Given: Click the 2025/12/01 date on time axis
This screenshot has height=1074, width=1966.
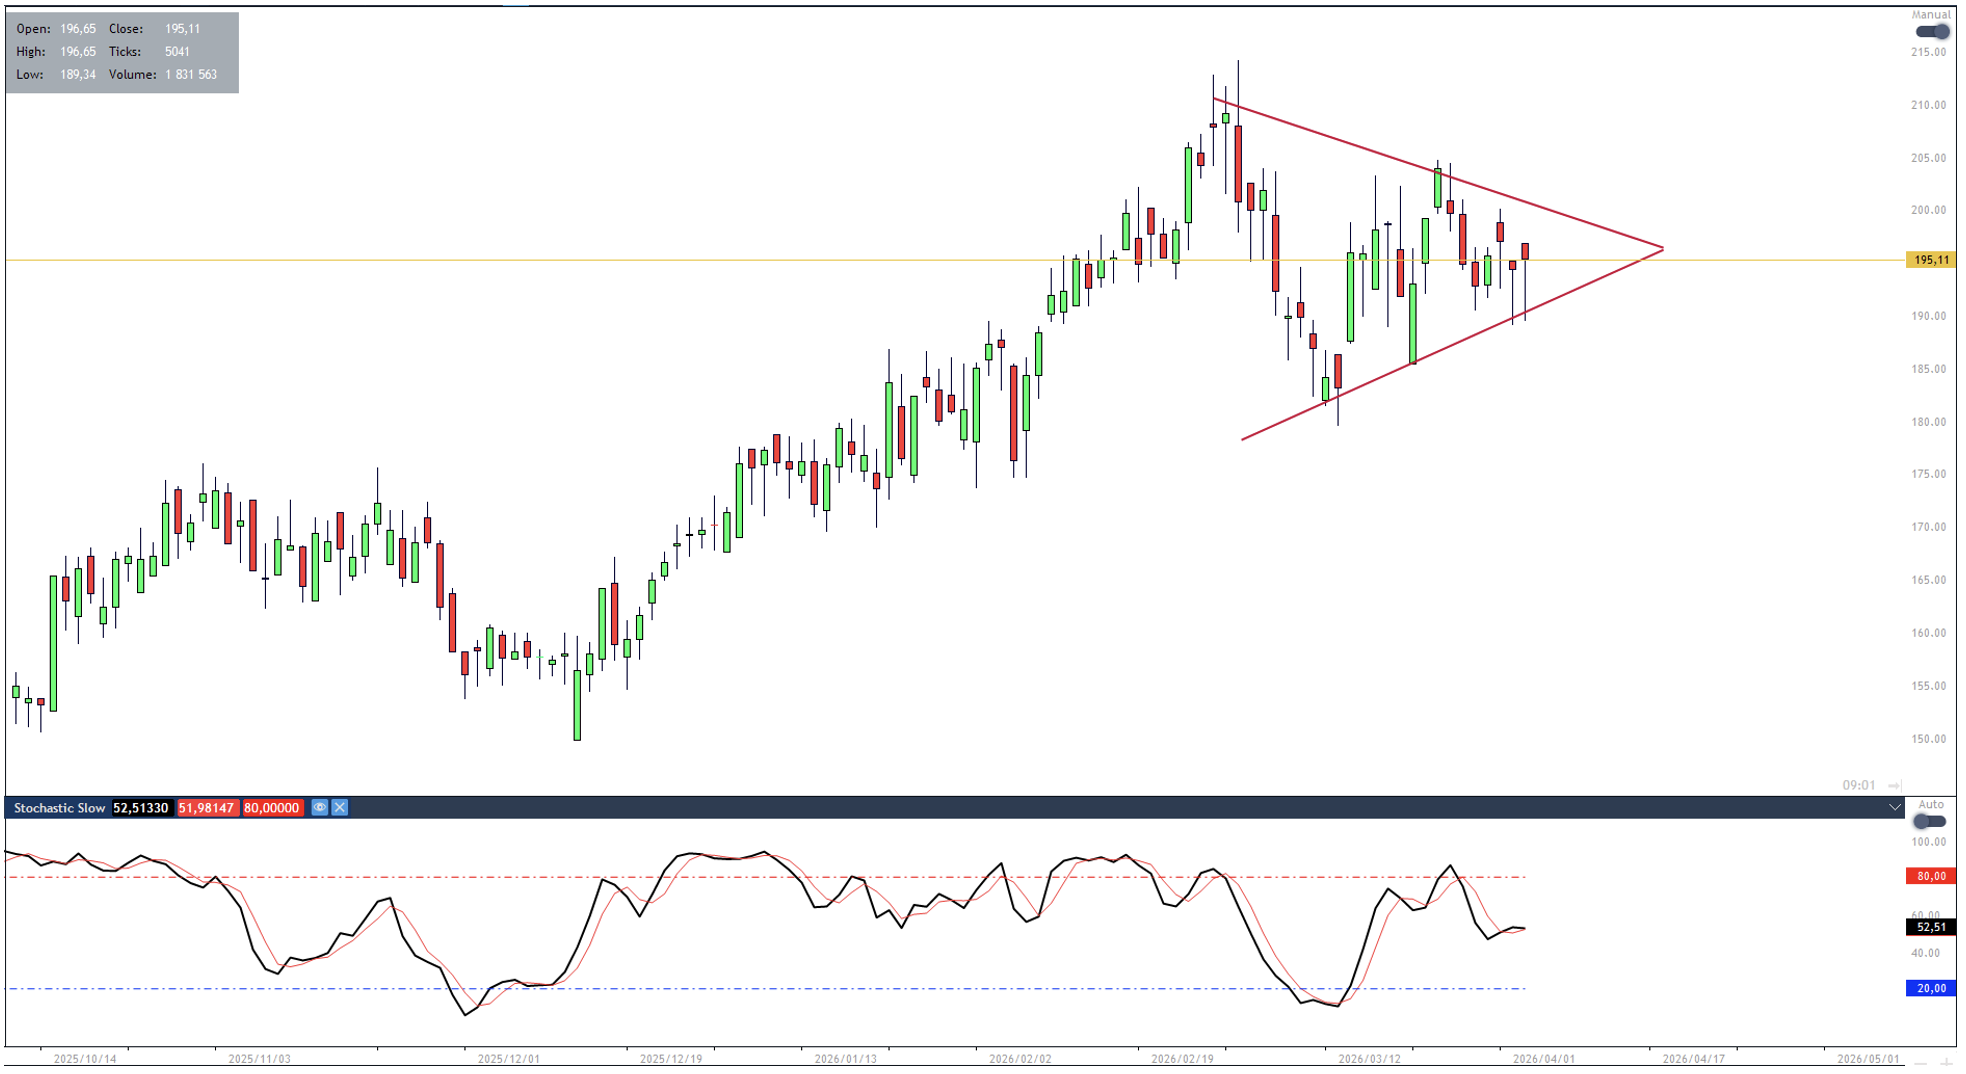Looking at the screenshot, I should pos(508,1059).
